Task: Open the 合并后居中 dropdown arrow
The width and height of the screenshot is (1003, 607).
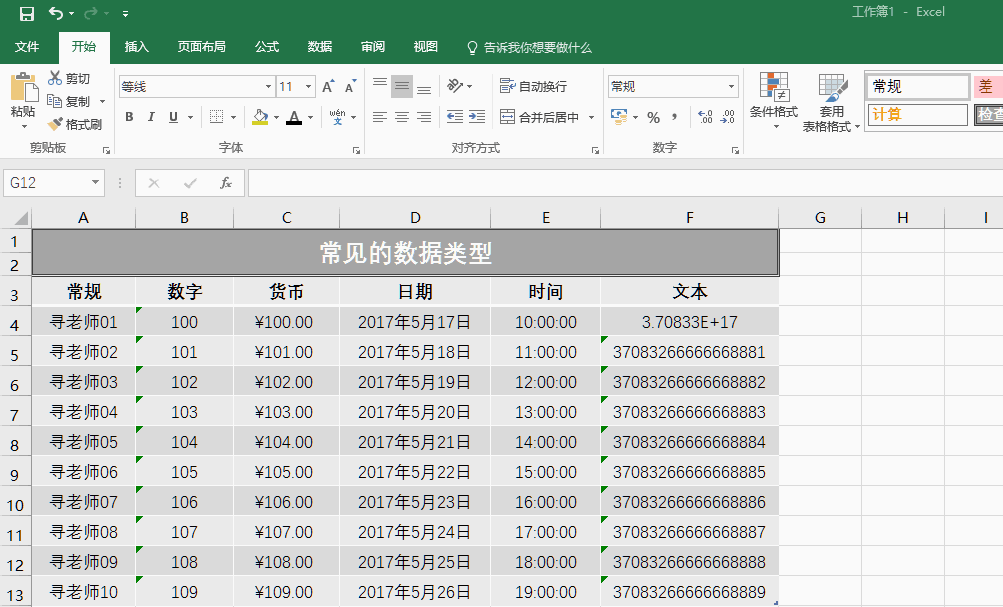Action: click(591, 117)
